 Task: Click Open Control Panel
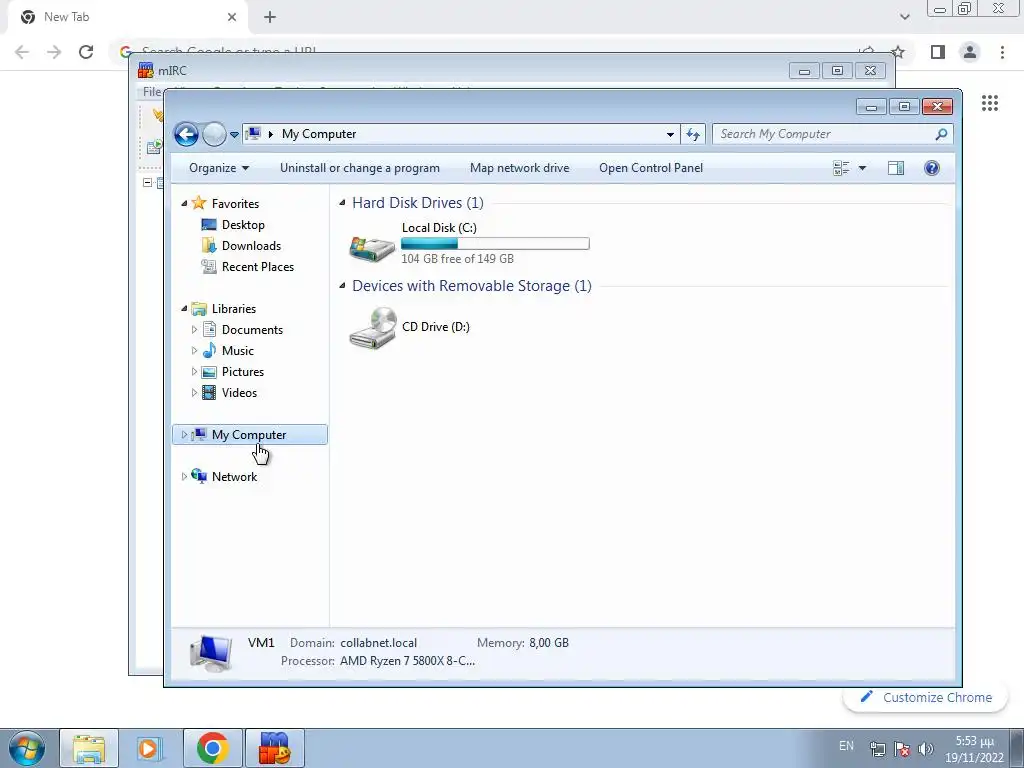coord(651,168)
